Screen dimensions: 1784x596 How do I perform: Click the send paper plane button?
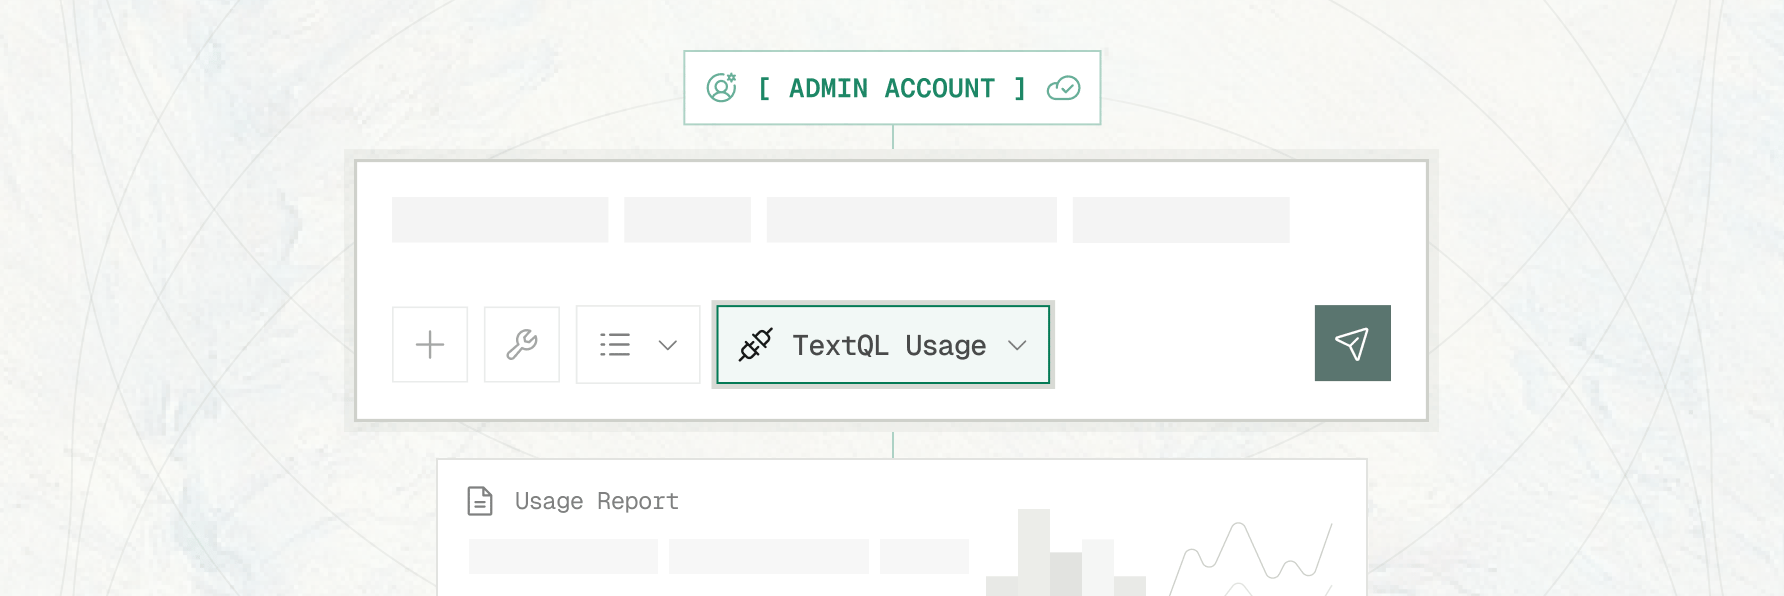point(1352,343)
